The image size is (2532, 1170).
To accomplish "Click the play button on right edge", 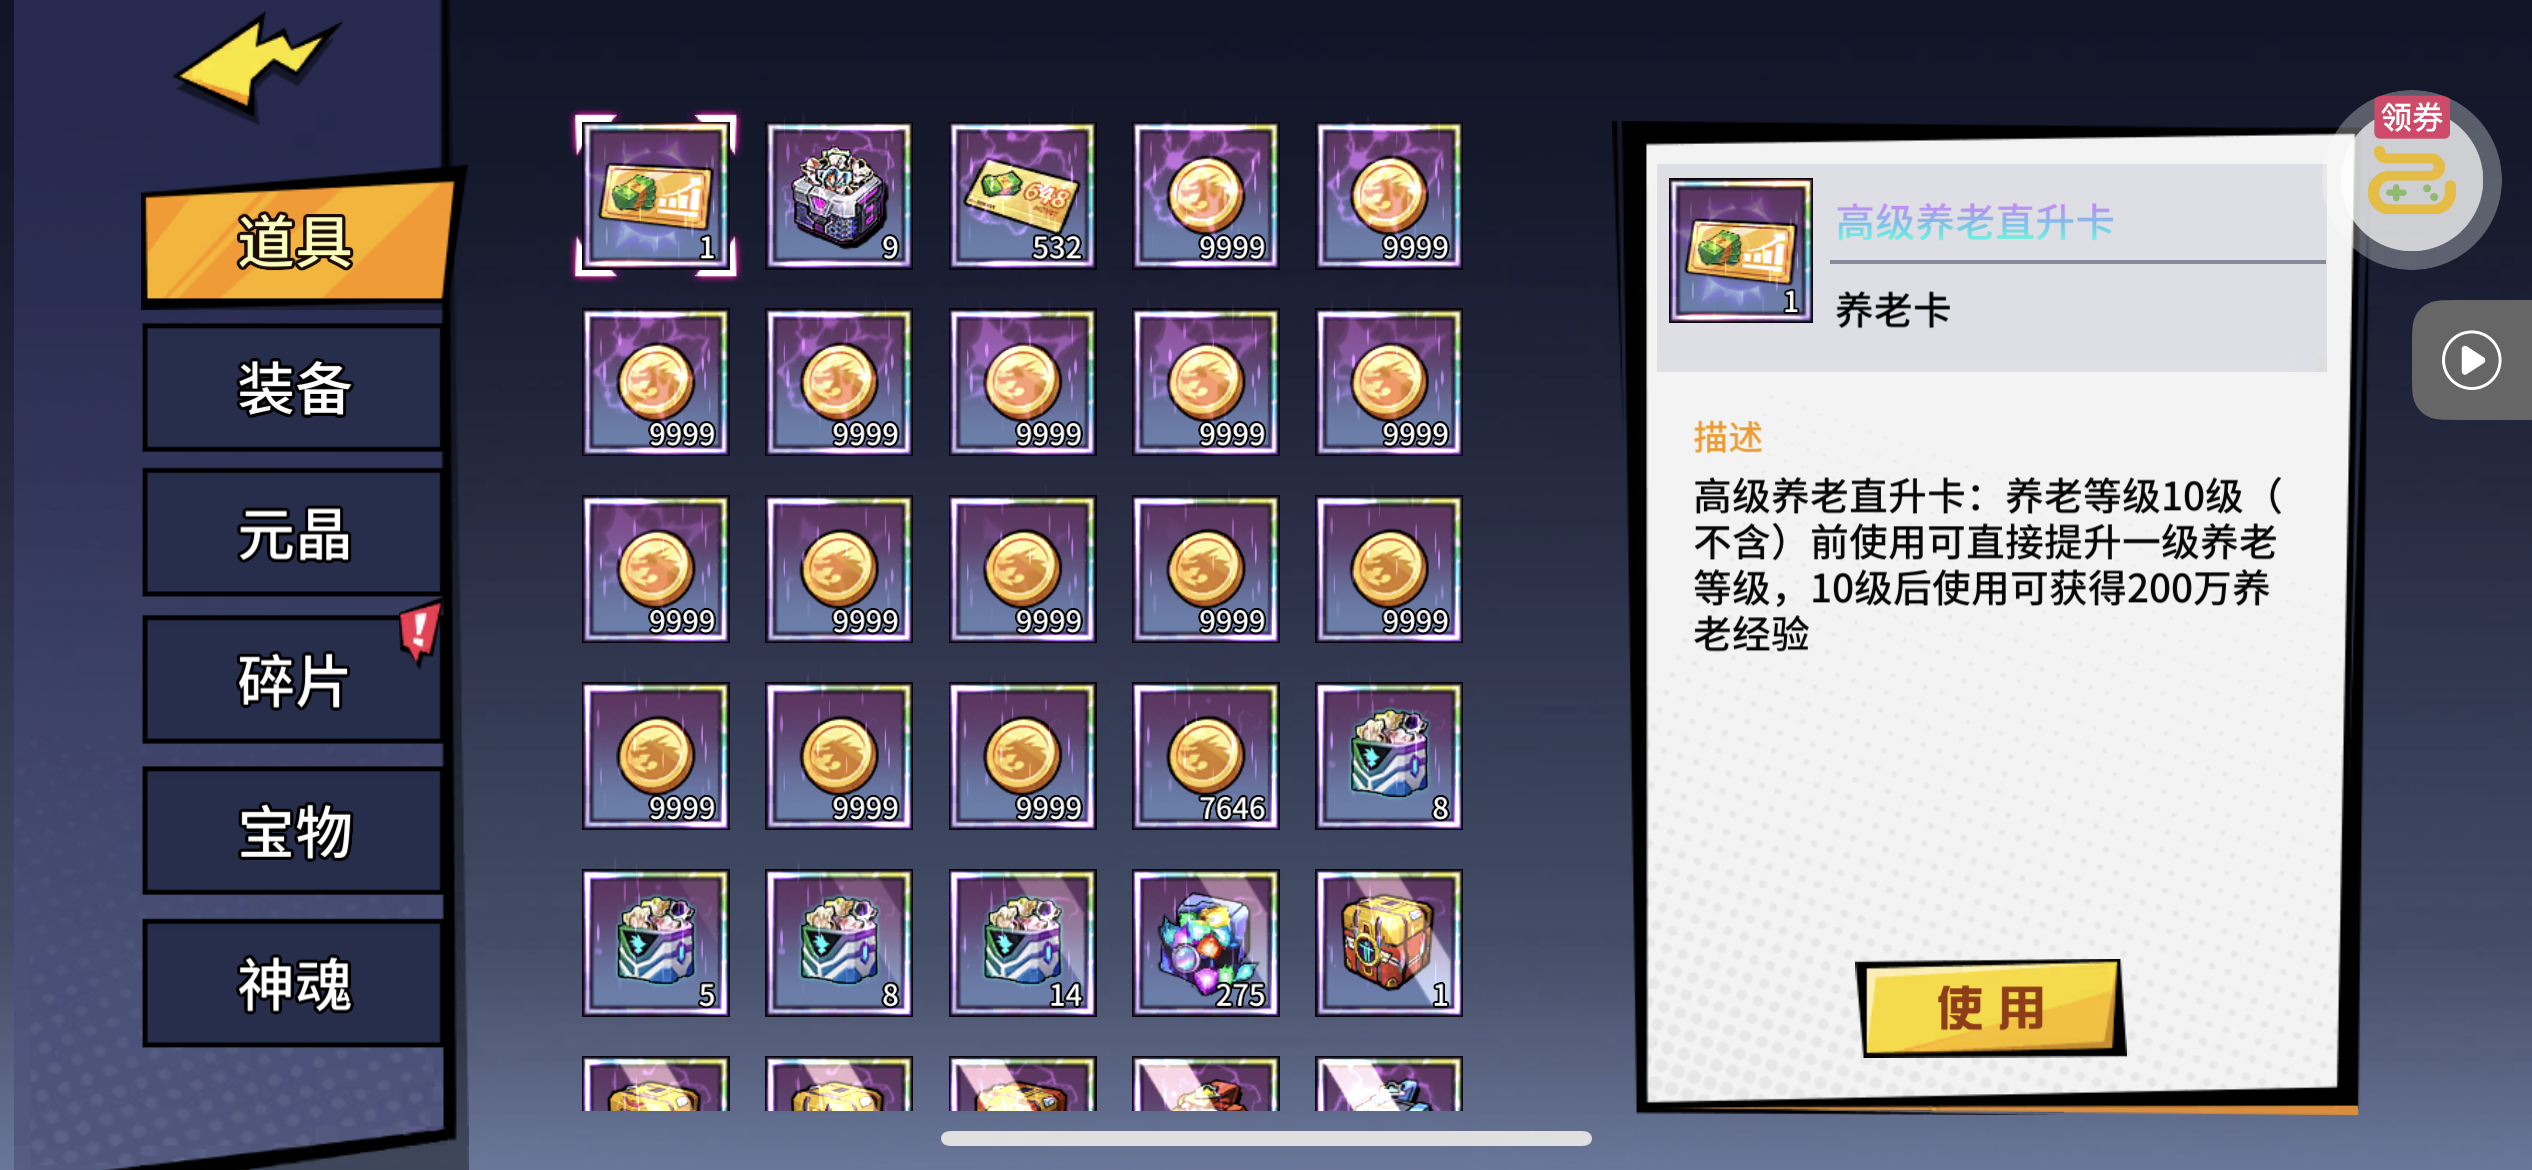I will (x=2471, y=360).
